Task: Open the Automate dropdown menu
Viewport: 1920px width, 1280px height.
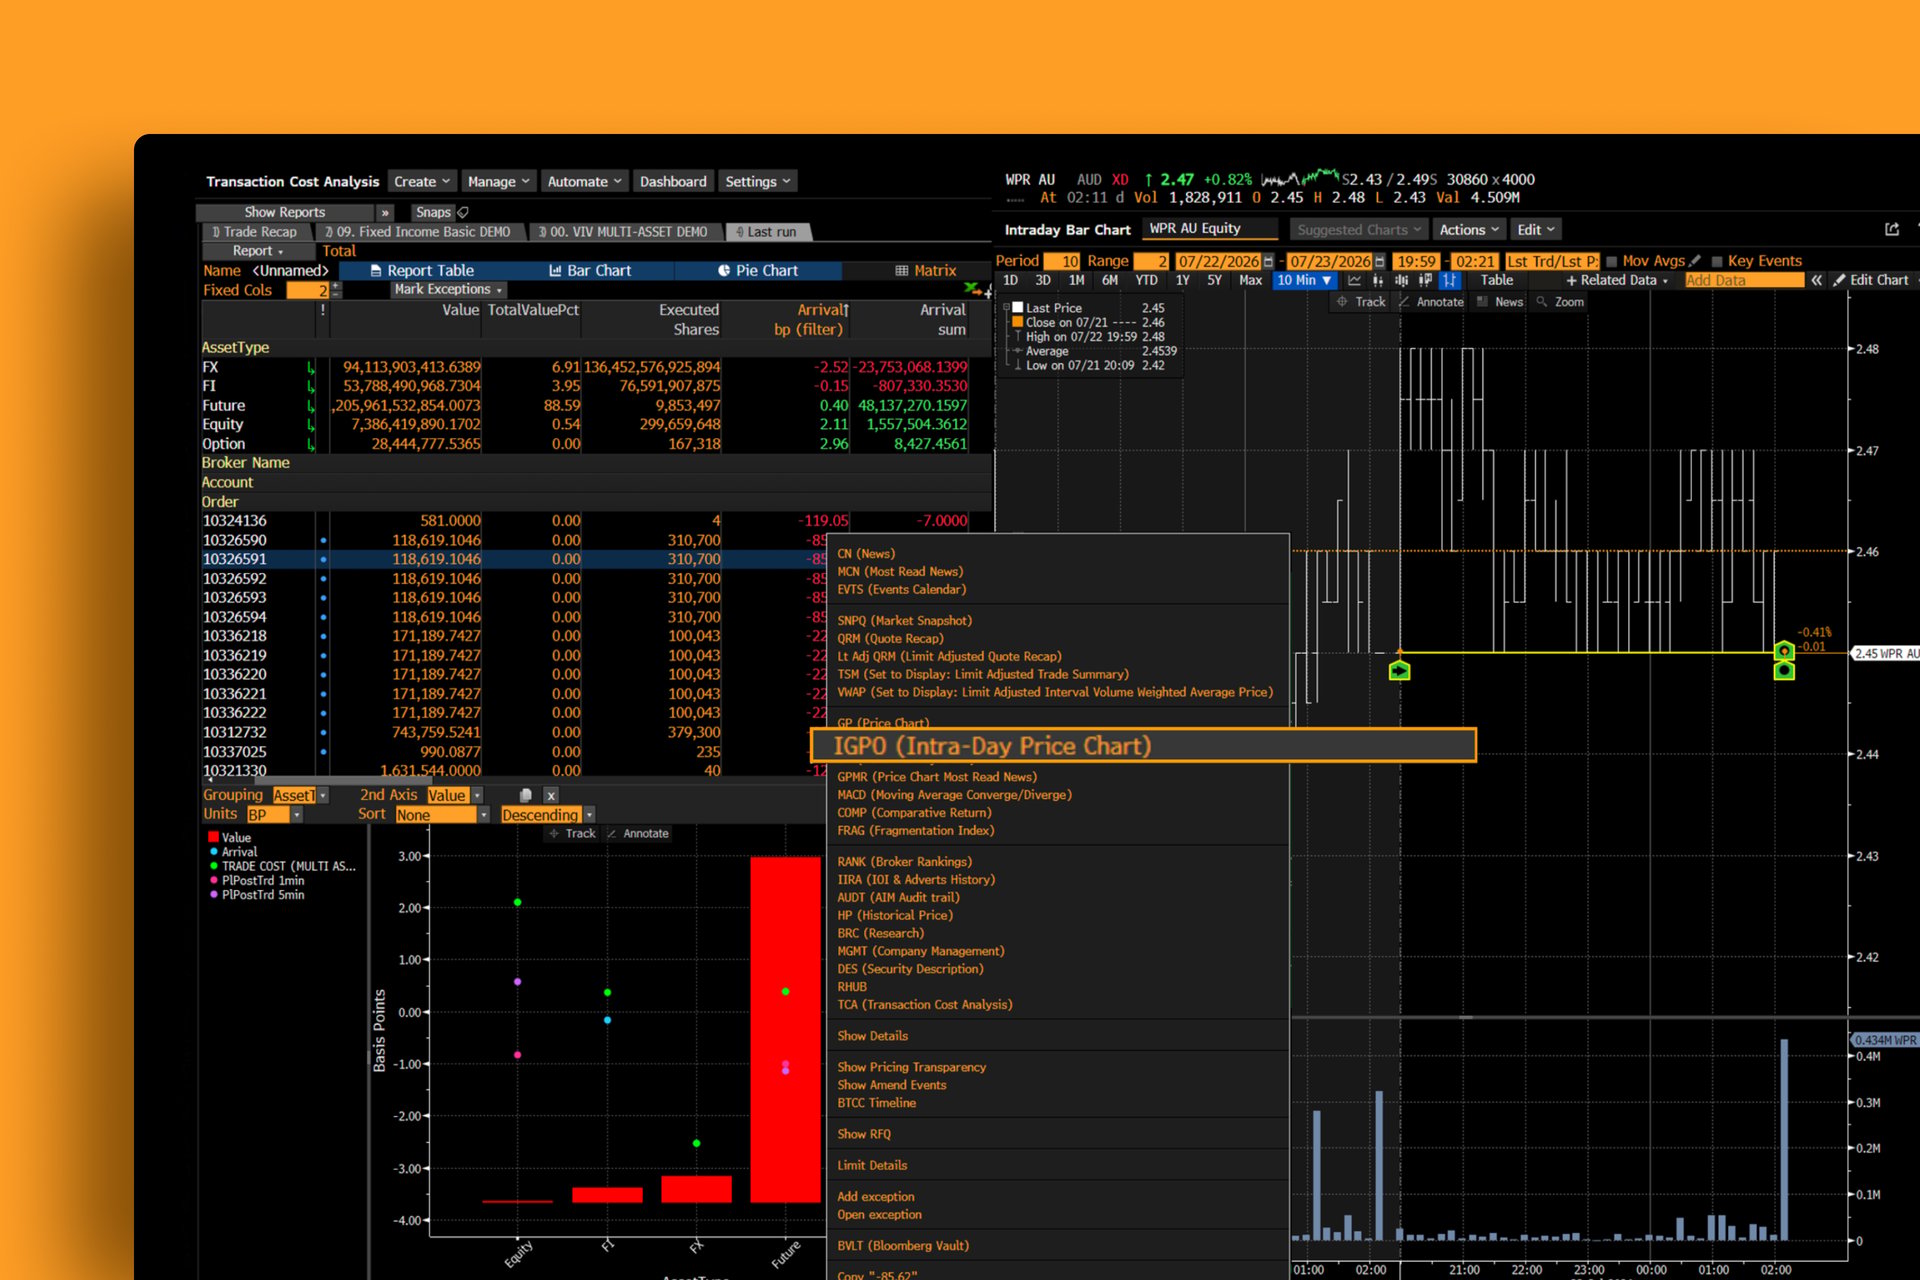Action: click(x=585, y=181)
